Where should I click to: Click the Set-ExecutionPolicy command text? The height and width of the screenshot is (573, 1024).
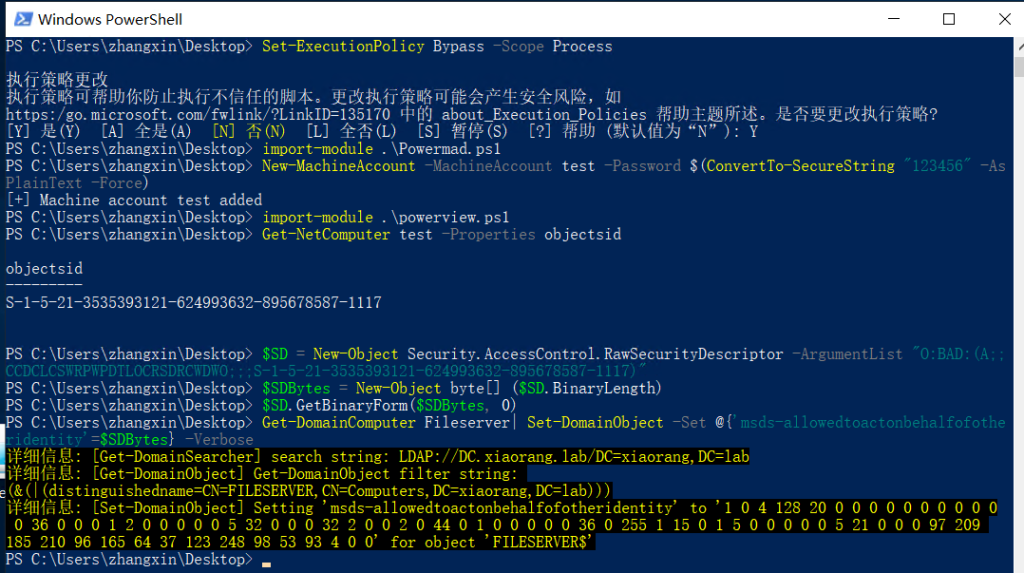click(x=343, y=46)
